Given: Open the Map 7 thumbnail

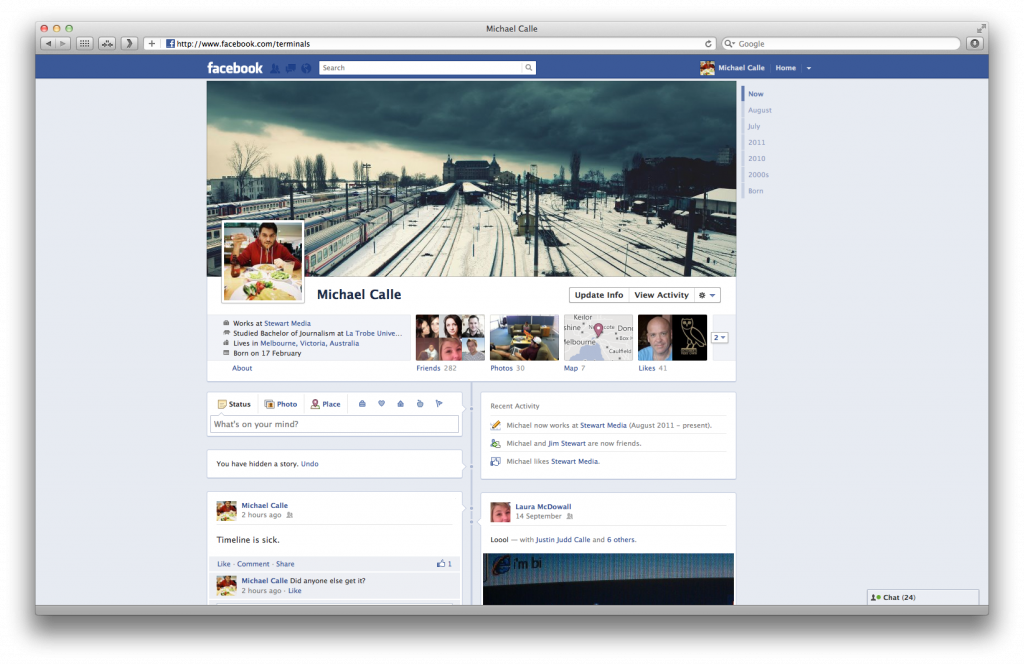Looking at the screenshot, I should tap(598, 338).
